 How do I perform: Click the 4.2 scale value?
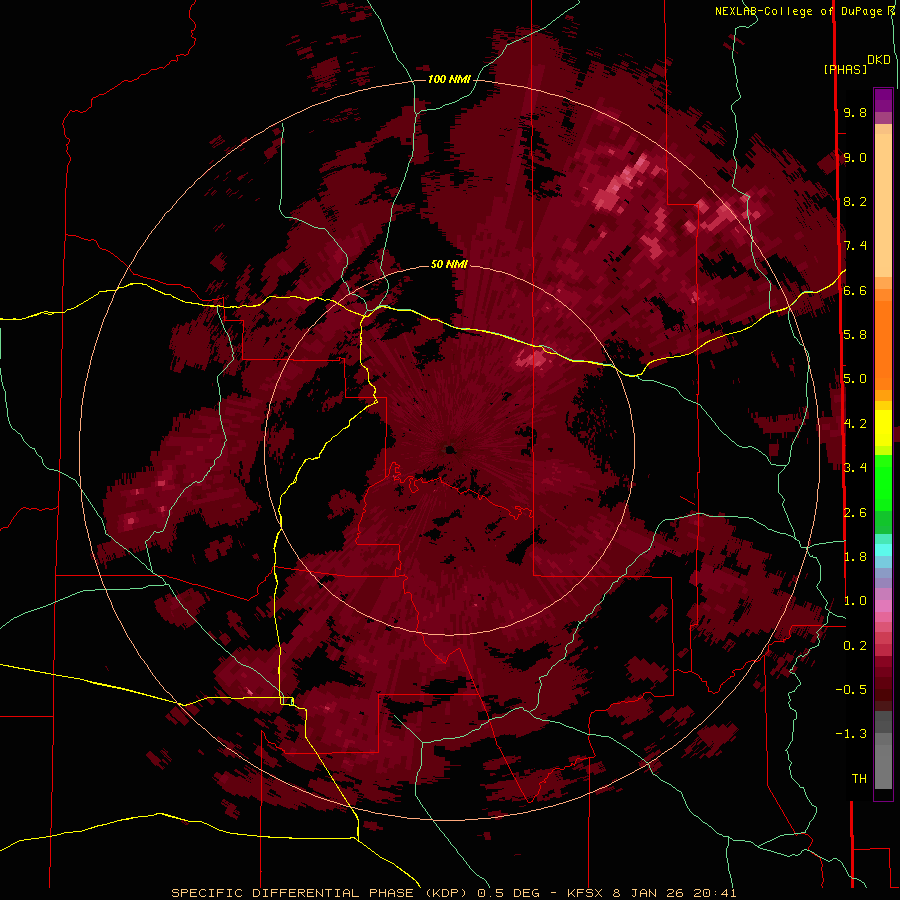pos(855,424)
